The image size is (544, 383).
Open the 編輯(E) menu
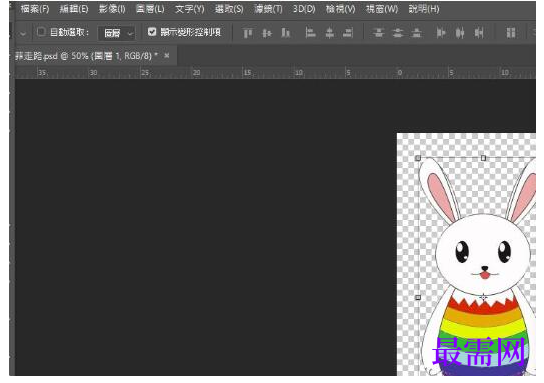(74, 9)
